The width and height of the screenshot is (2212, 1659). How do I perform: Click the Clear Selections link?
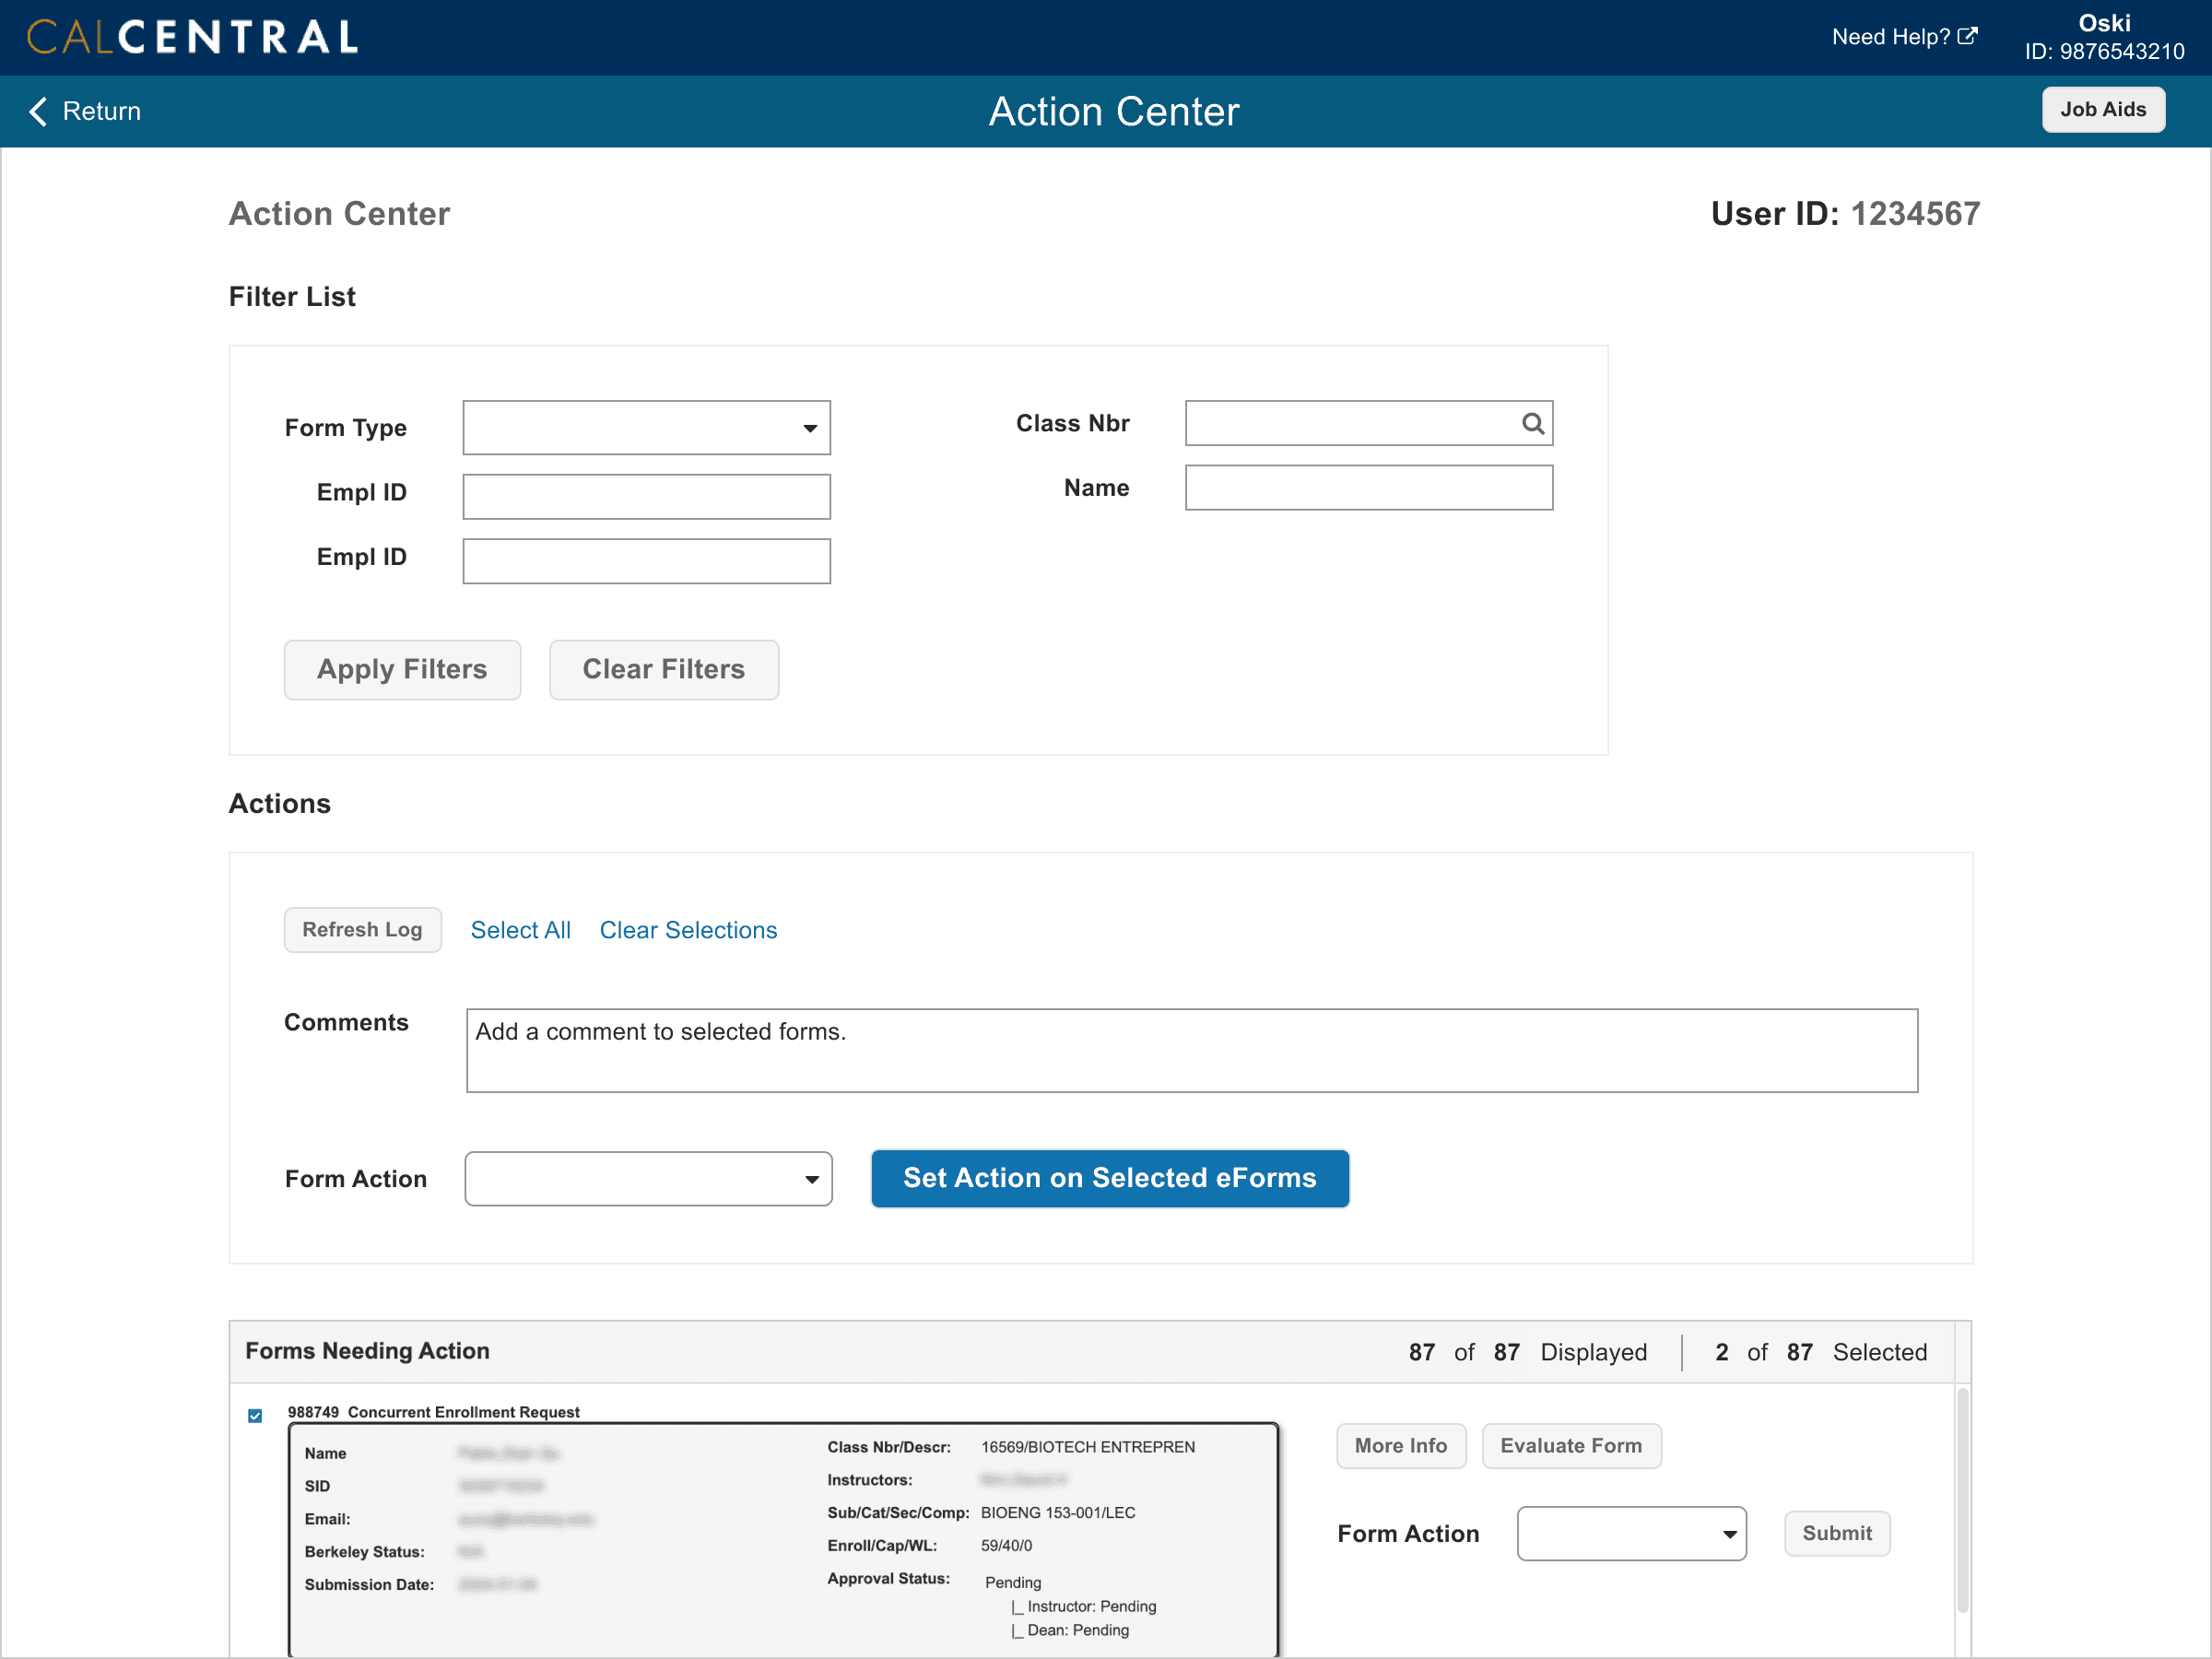(x=688, y=930)
